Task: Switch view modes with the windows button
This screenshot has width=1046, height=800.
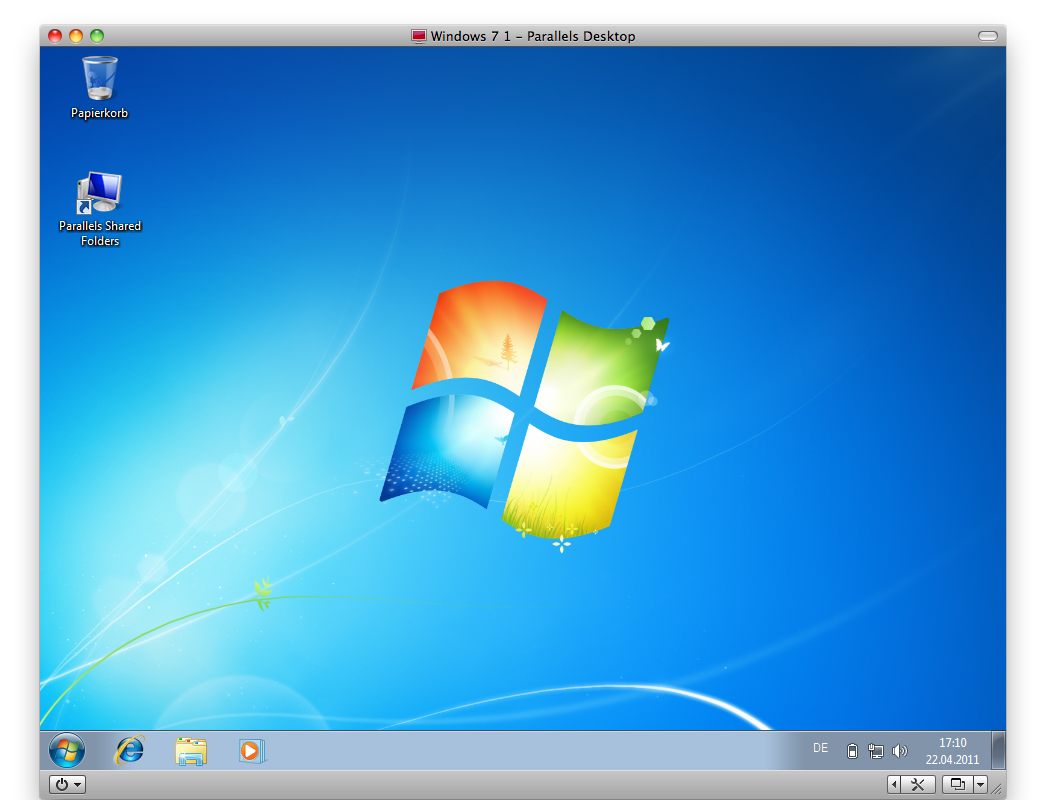Action: (x=956, y=784)
